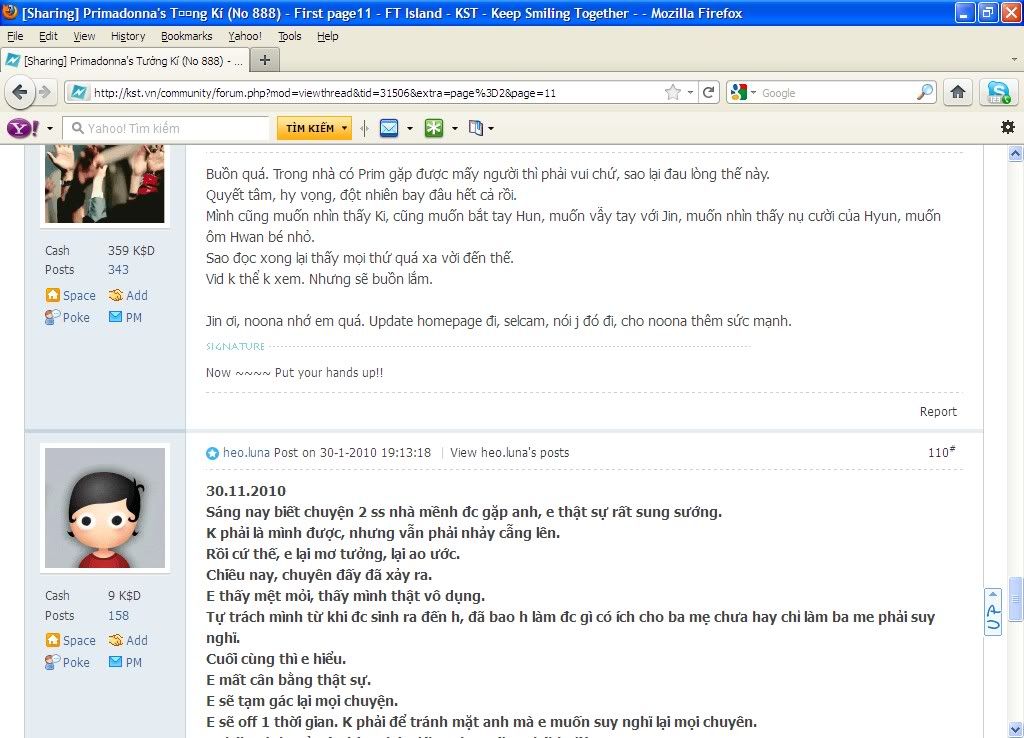
Task: Open the Firefox home page icon
Action: [957, 93]
